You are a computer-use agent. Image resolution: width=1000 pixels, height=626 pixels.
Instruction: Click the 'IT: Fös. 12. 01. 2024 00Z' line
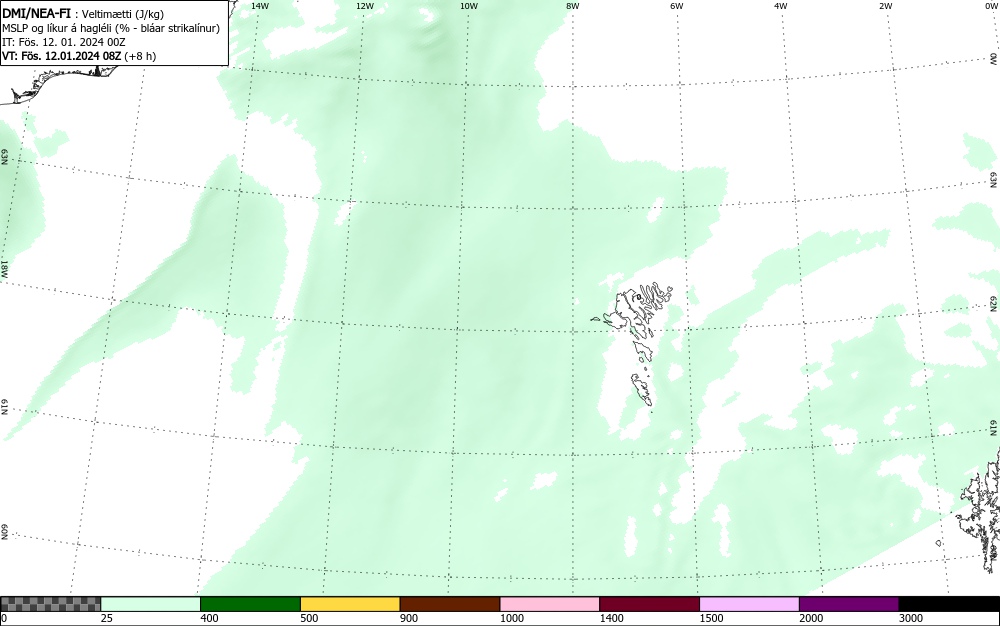64,42
